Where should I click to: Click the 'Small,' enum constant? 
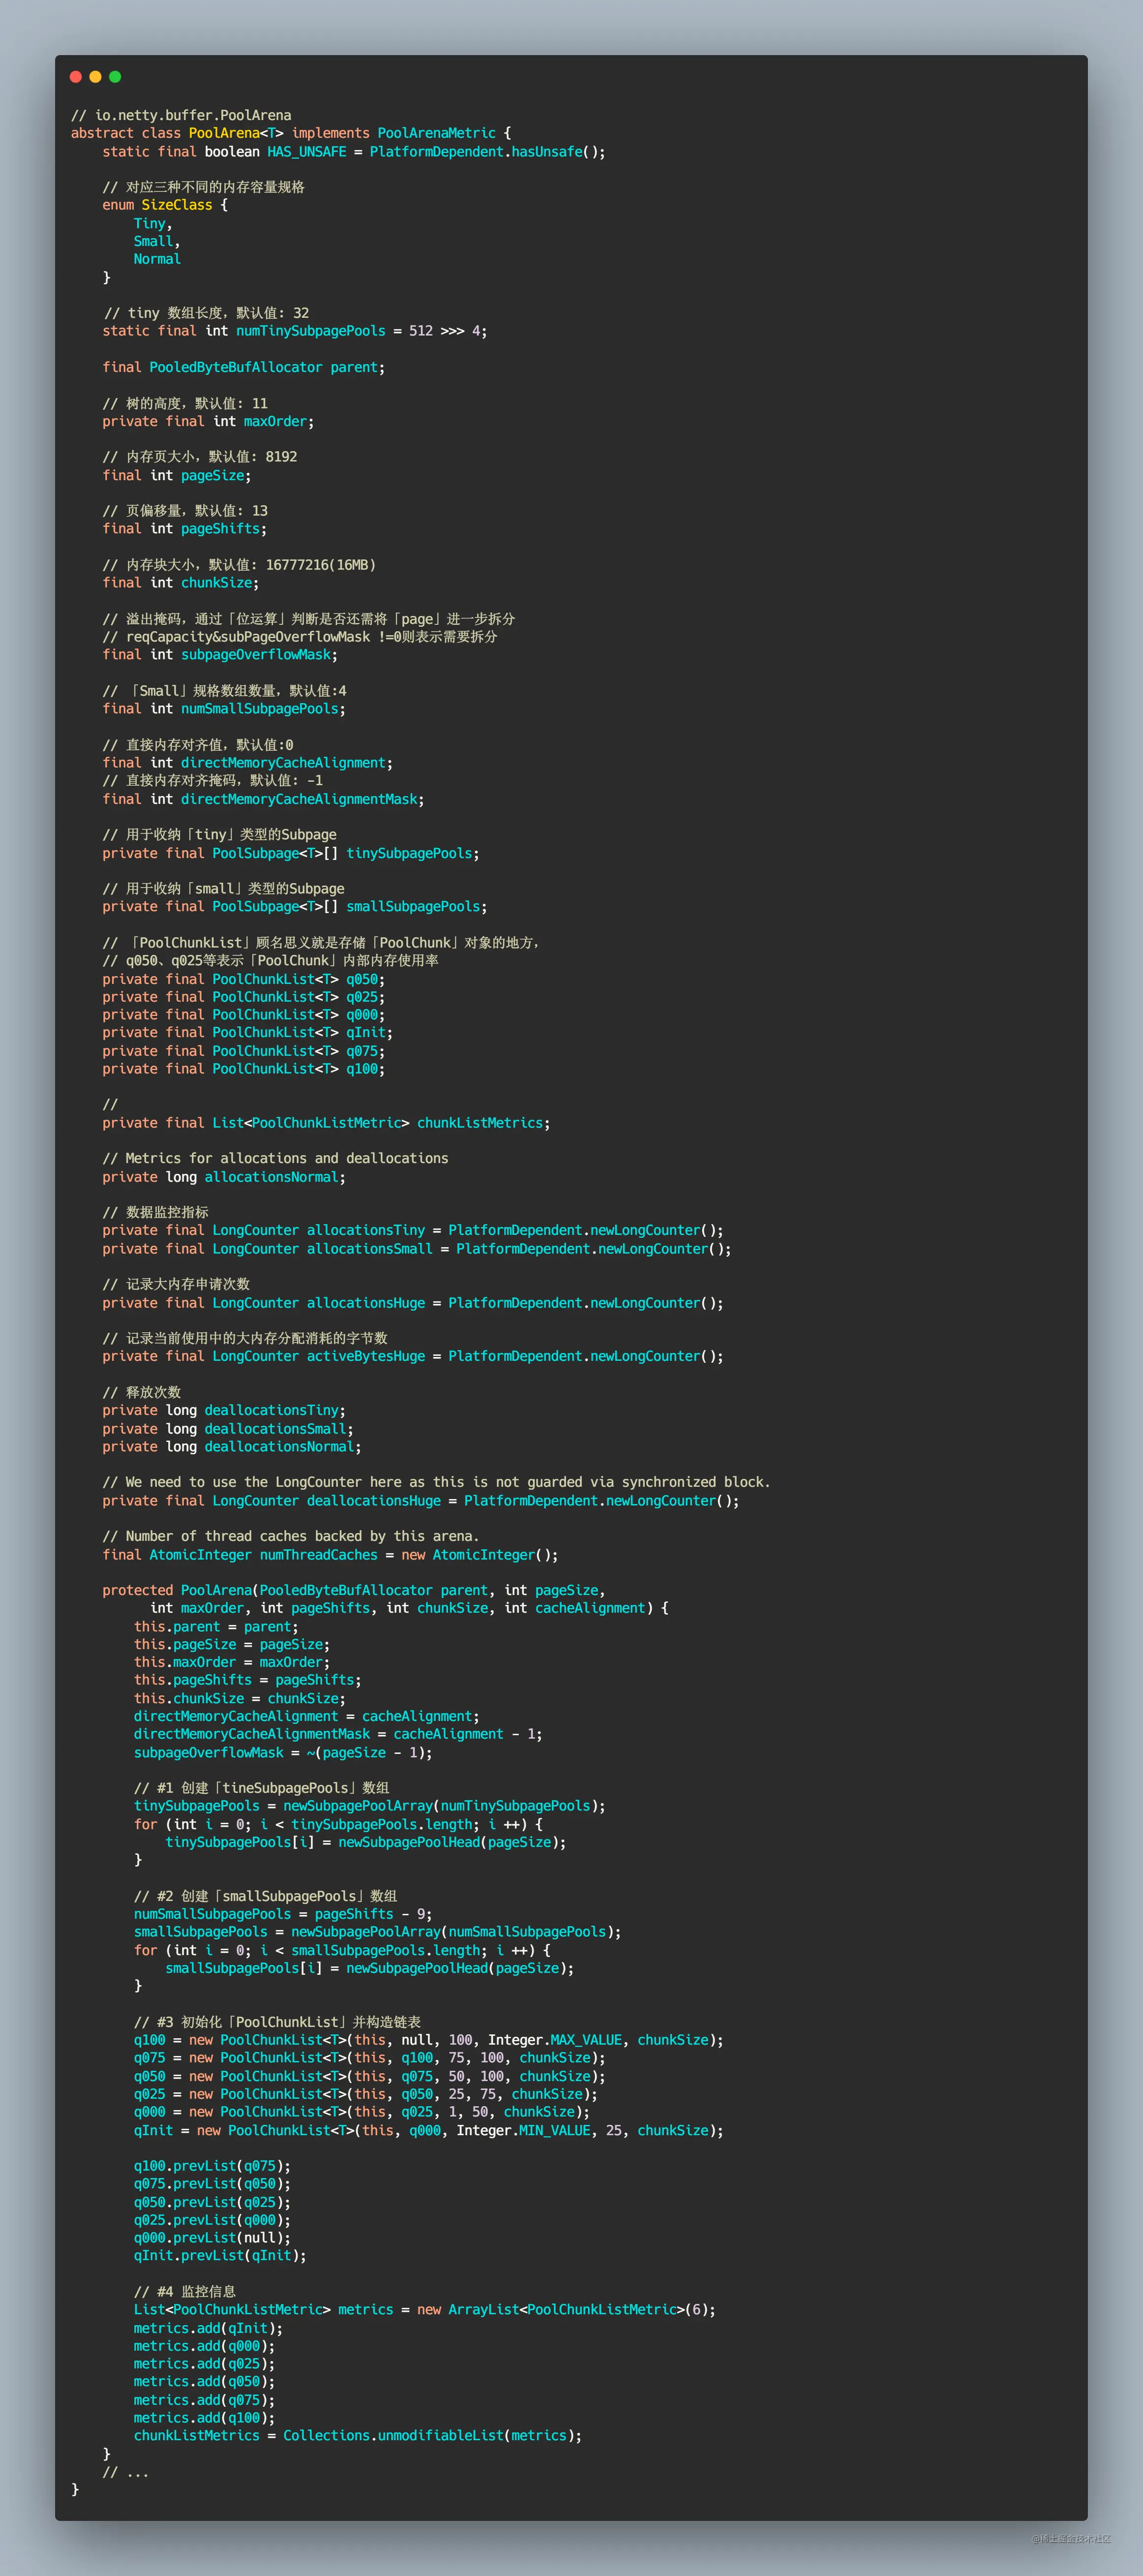157,241
